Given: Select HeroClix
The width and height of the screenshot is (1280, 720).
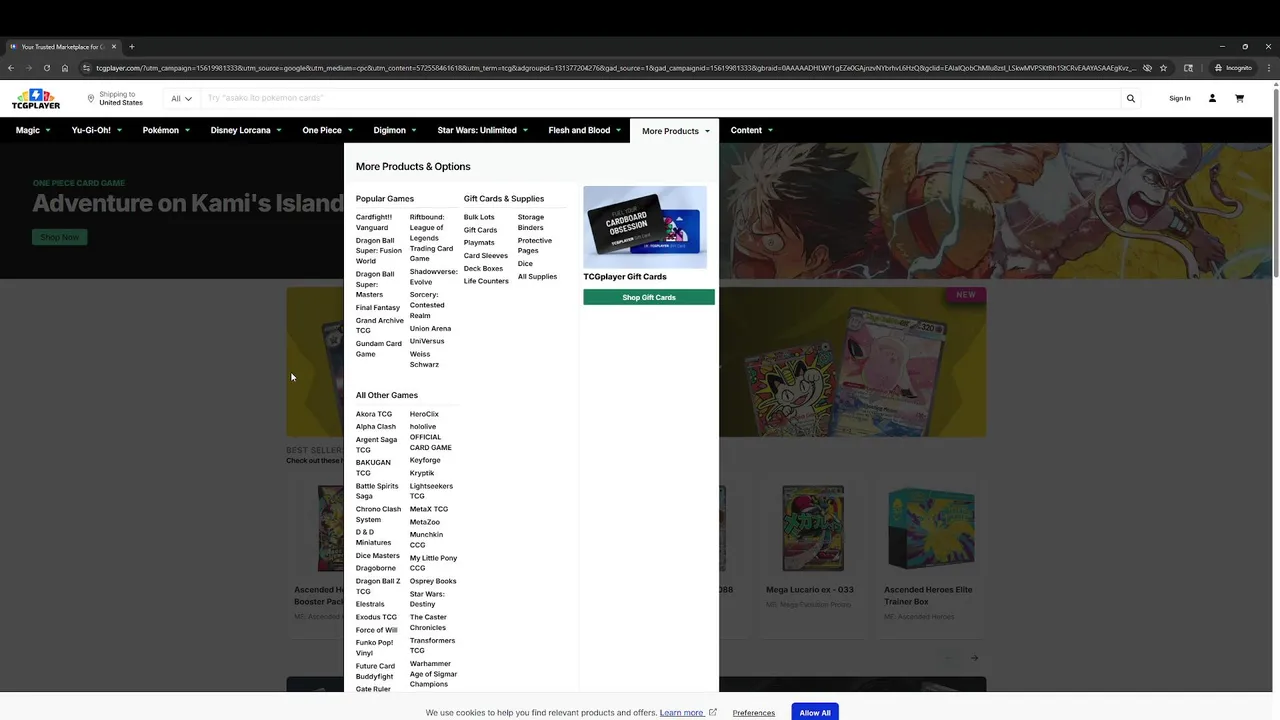Looking at the screenshot, I should 424,414.
